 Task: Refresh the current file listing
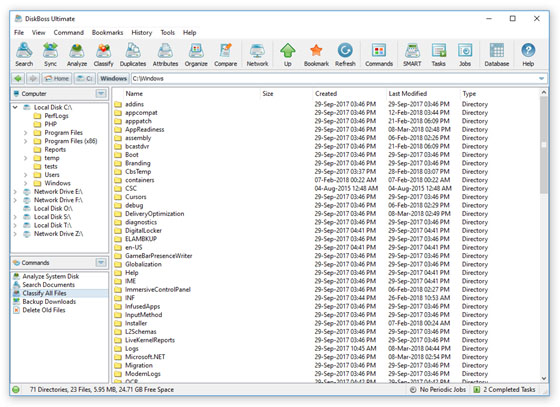(x=345, y=55)
